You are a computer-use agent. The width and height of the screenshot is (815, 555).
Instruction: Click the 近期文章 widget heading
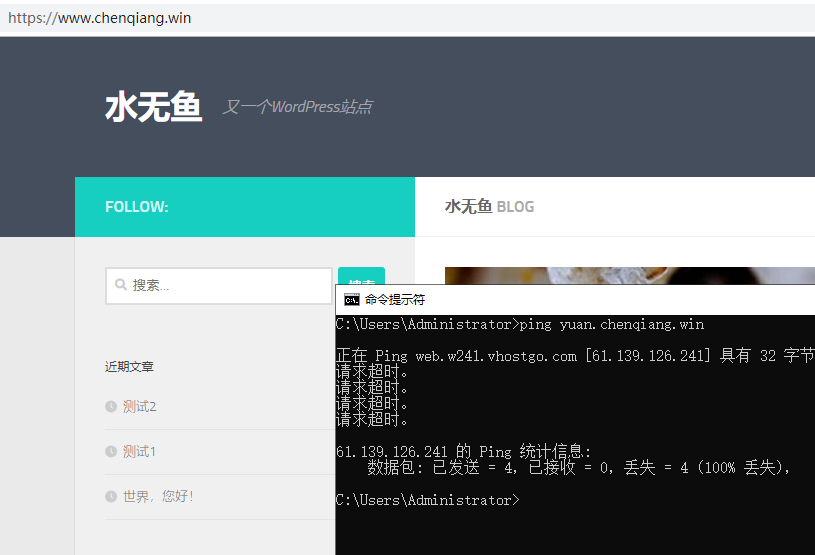129,367
